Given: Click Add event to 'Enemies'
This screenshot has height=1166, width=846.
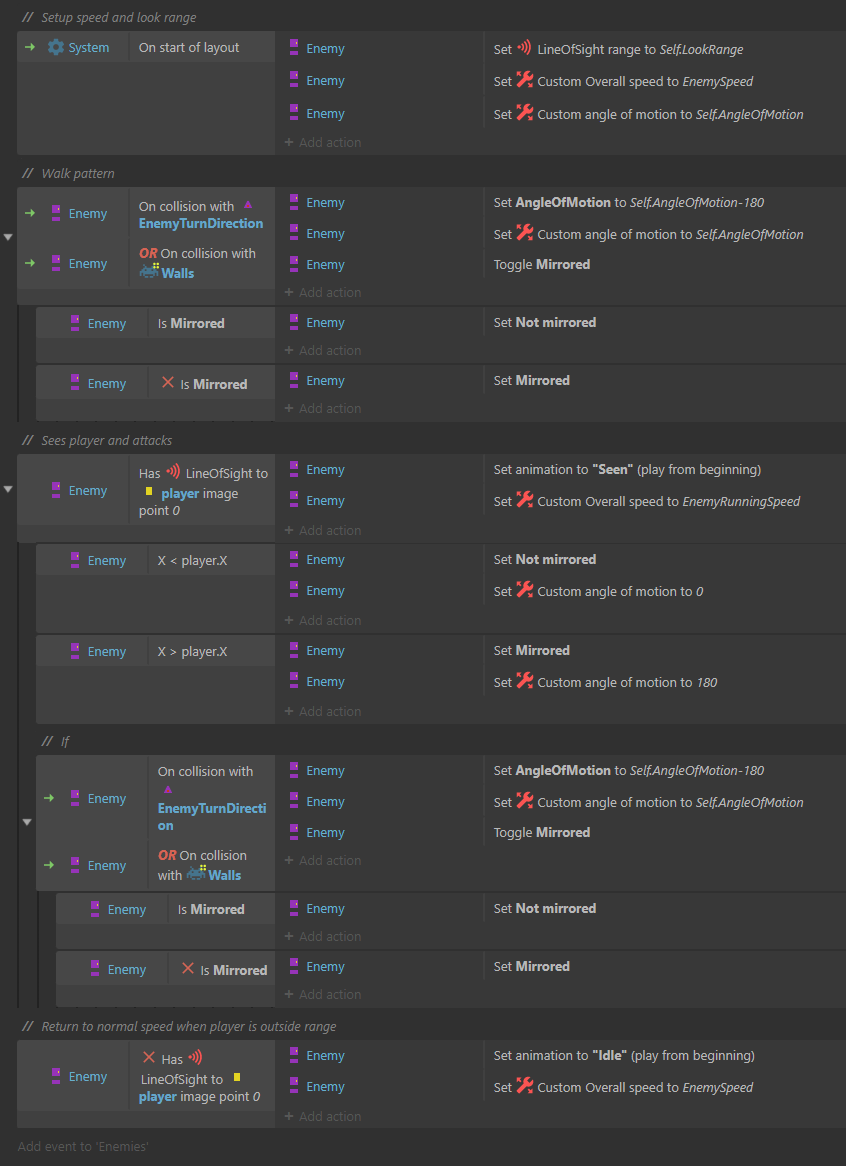Looking at the screenshot, I should click(x=83, y=1146).
